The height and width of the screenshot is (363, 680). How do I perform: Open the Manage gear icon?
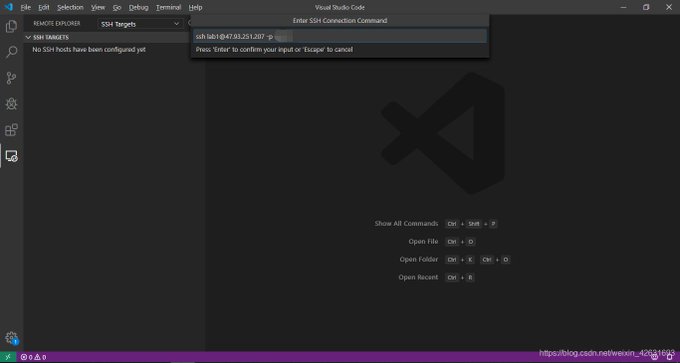point(11,338)
